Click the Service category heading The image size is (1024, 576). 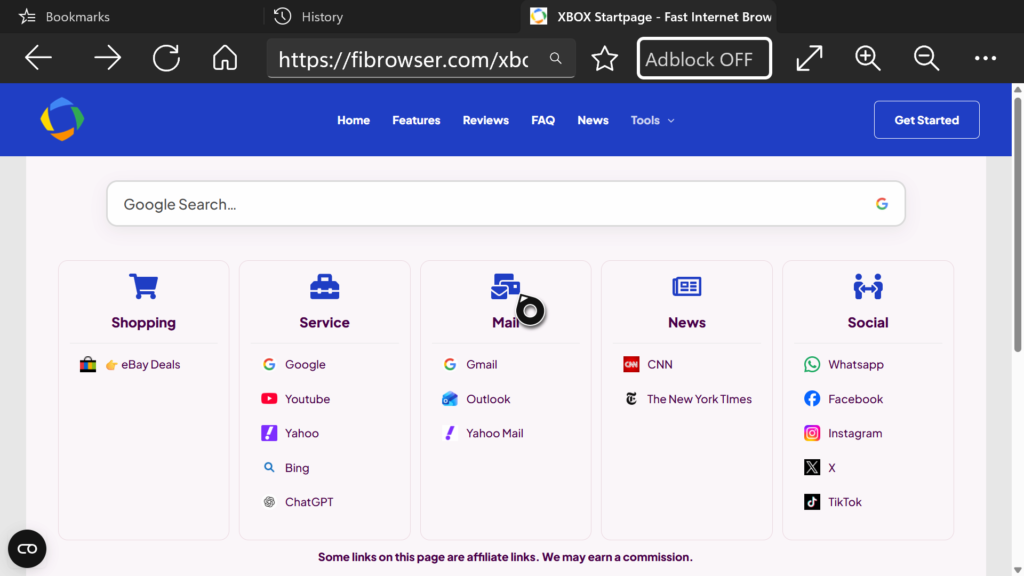click(325, 323)
